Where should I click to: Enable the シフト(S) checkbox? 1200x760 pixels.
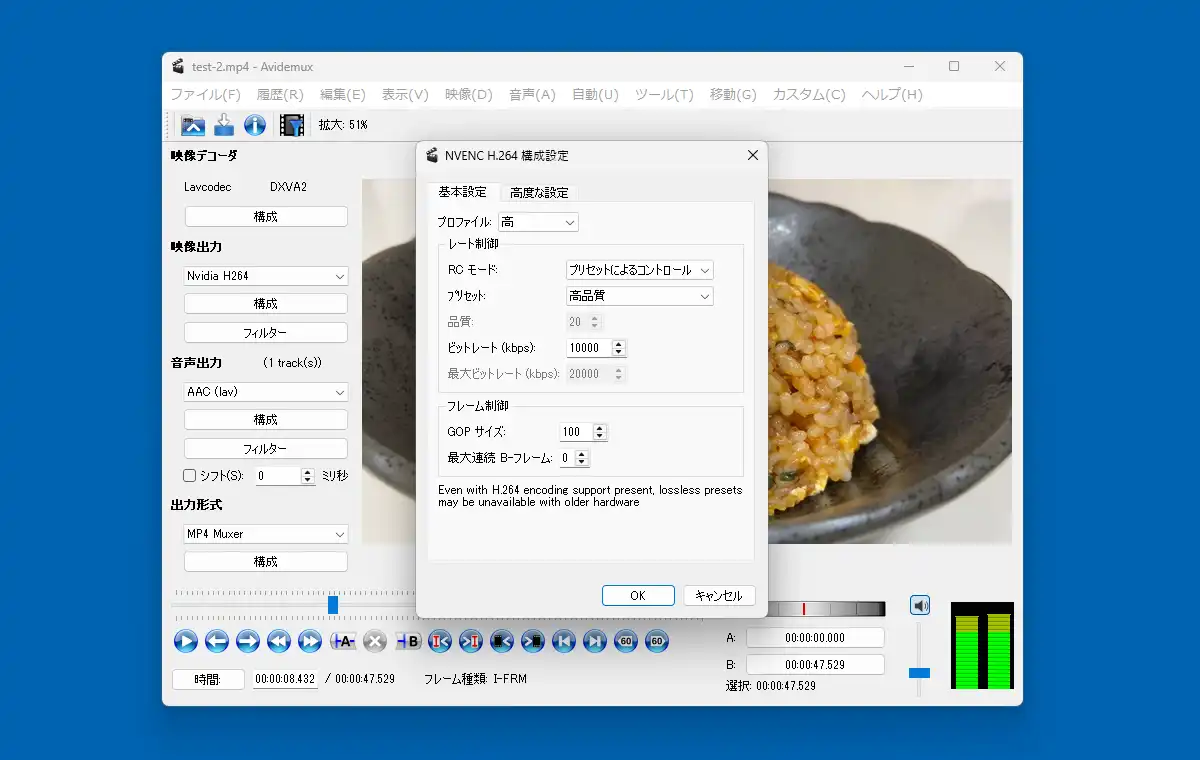point(189,476)
